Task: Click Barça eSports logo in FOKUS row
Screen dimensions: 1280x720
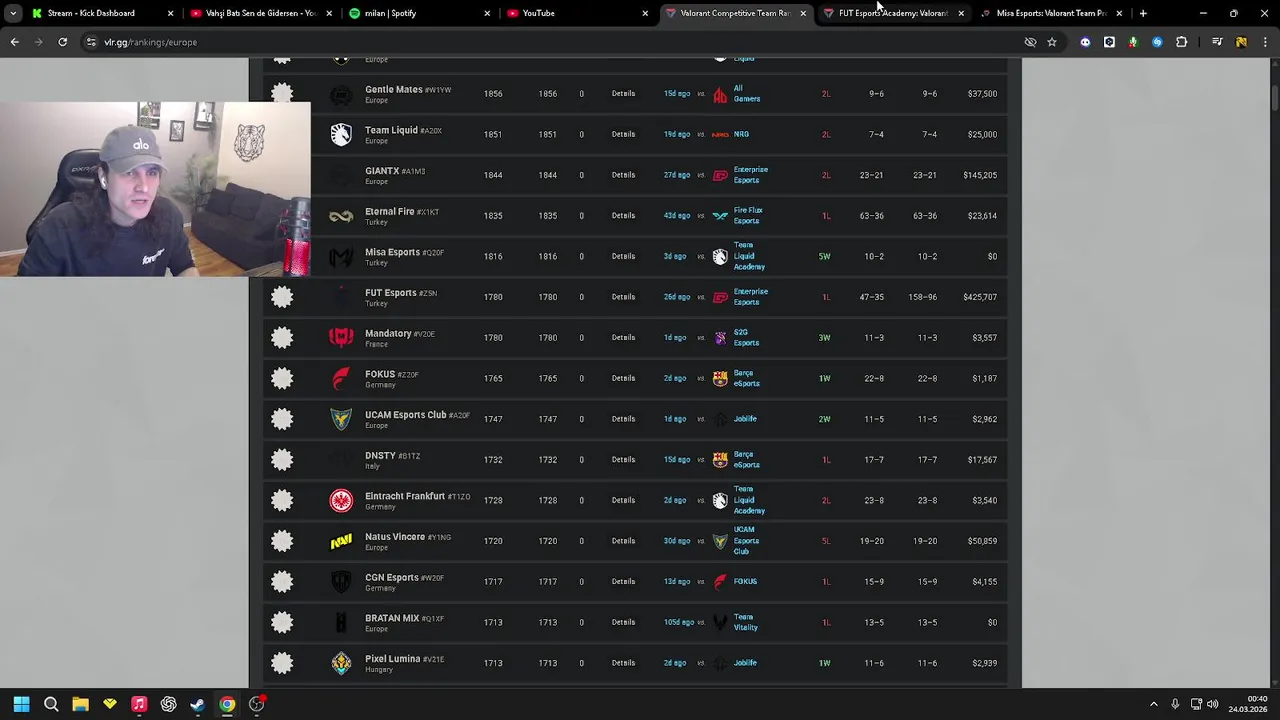Action: 720,378
